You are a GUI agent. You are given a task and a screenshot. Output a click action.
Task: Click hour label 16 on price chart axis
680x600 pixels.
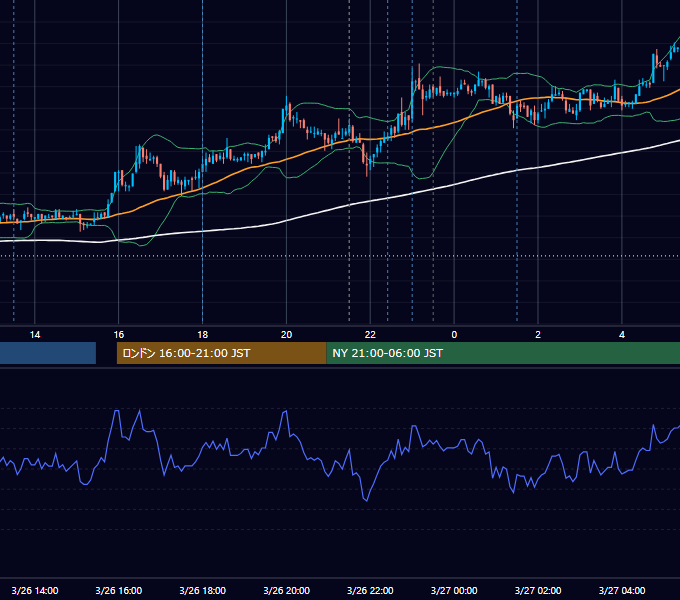(x=118, y=335)
